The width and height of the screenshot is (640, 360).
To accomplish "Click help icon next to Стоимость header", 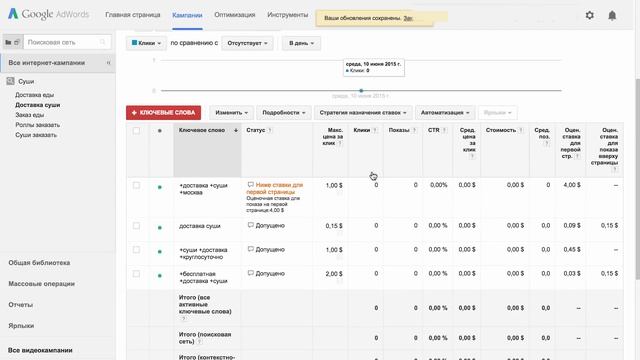I will click(x=521, y=130).
